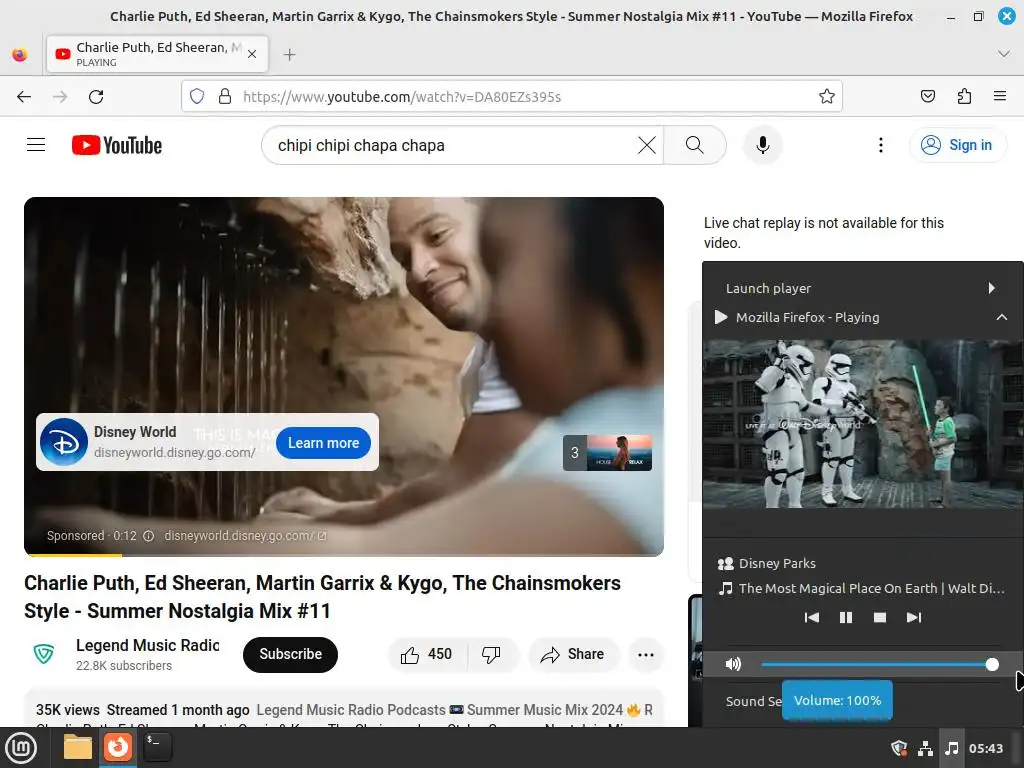
Task: Open the Pocket save icon
Action: coord(927,97)
